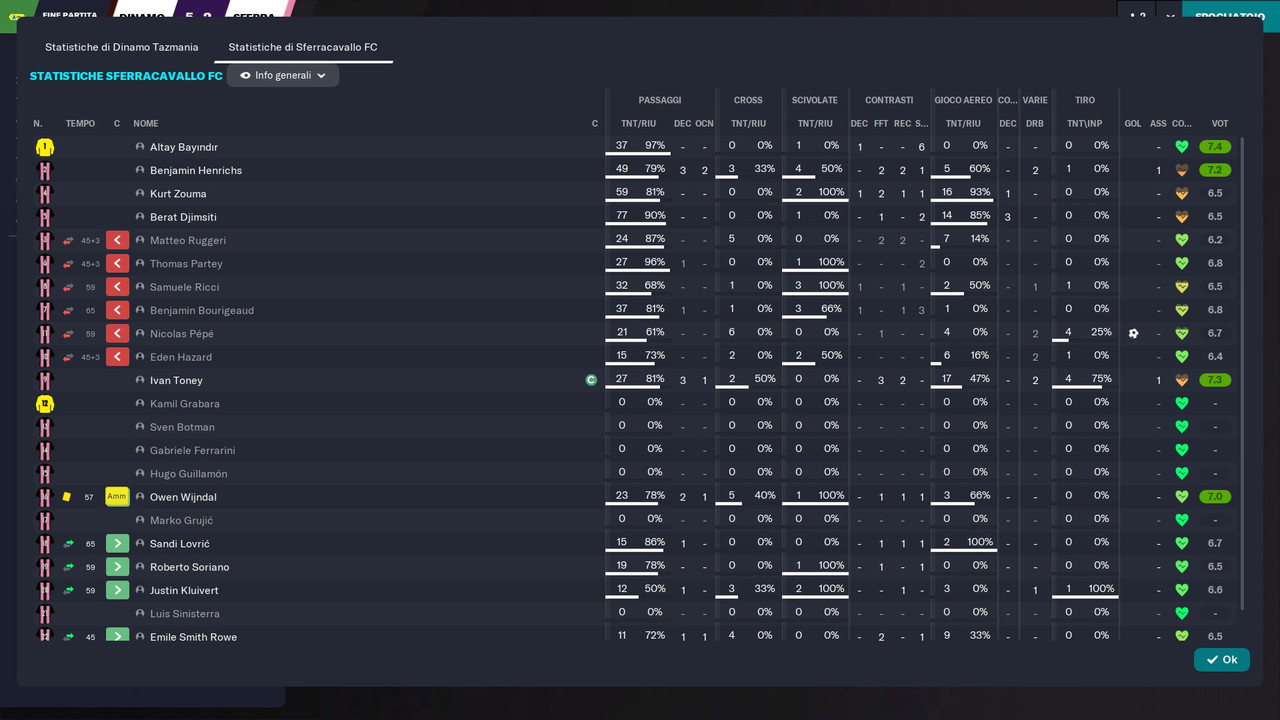1280x720 pixels.
Task: Click Kamil Grabara's number 12 goalkeeper shirt
Action: (x=44, y=404)
